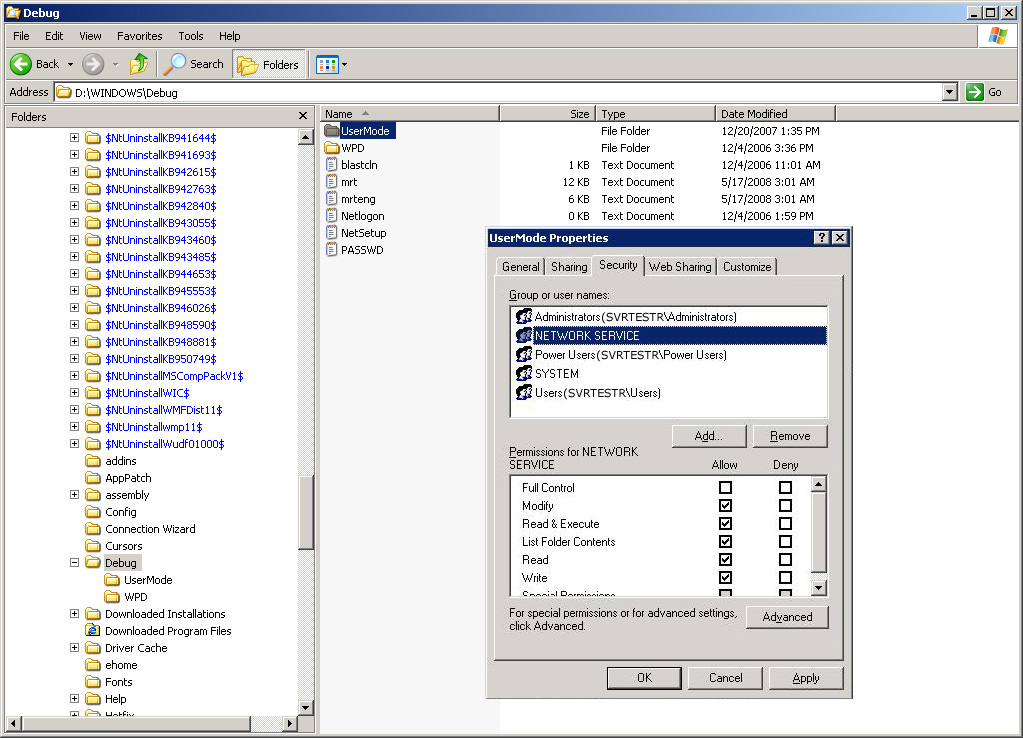Toggle Deny checkbox for Write
The height and width of the screenshot is (738, 1023).
pos(786,577)
